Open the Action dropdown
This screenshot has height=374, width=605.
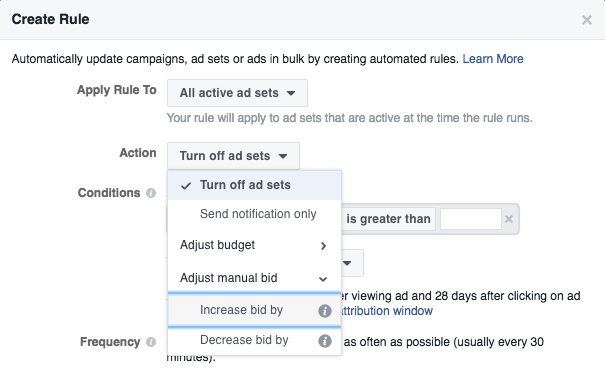coord(233,156)
